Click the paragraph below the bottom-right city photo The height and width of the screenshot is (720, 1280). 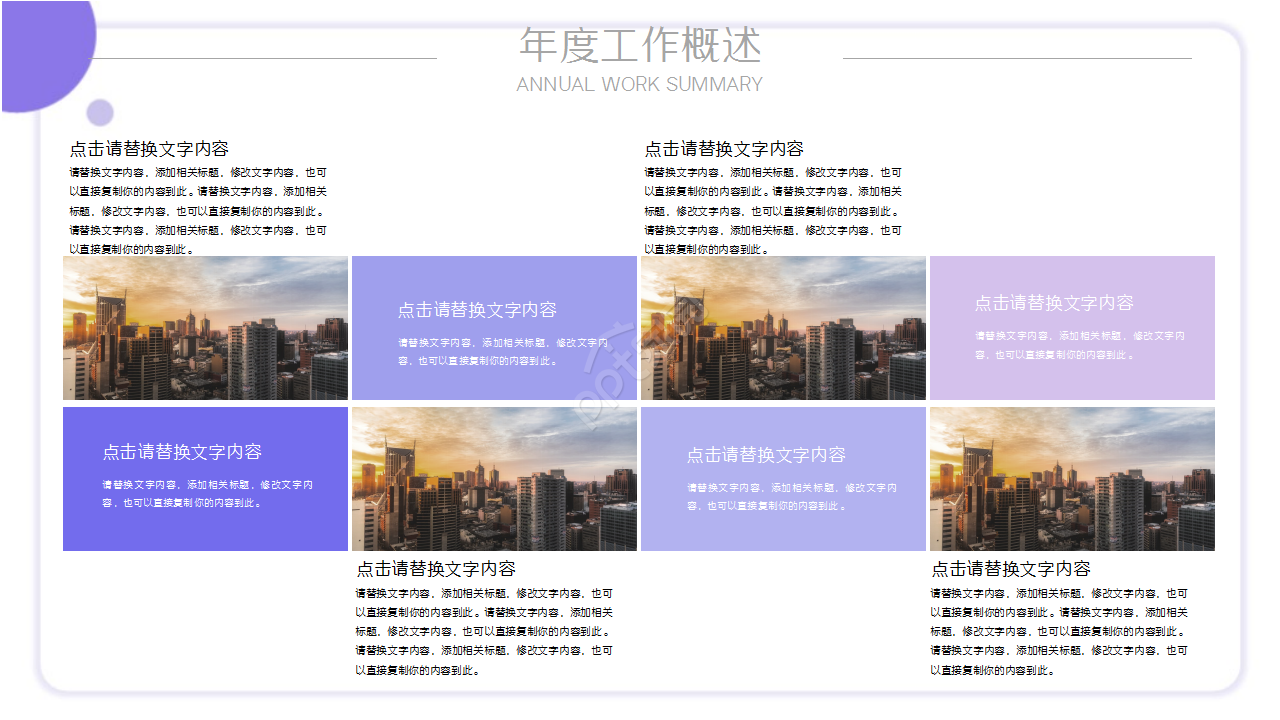[1059, 631]
